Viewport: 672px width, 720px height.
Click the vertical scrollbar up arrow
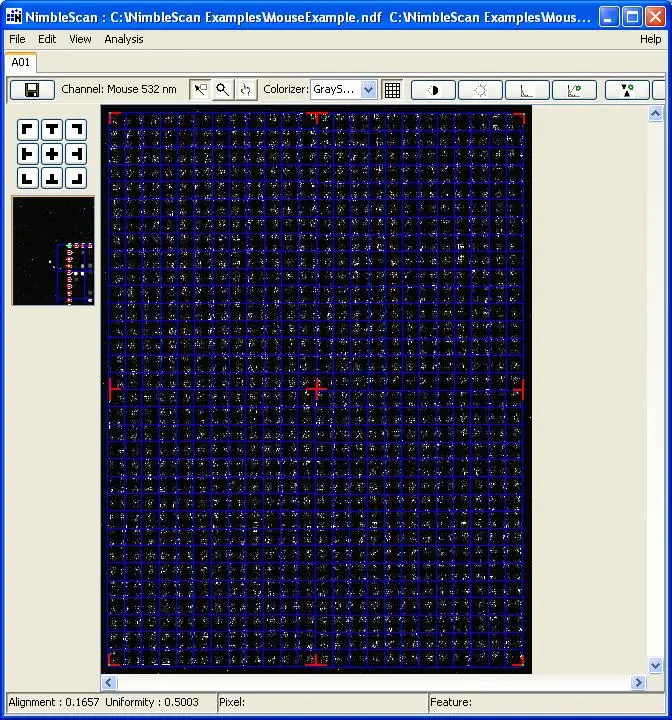click(x=655, y=113)
